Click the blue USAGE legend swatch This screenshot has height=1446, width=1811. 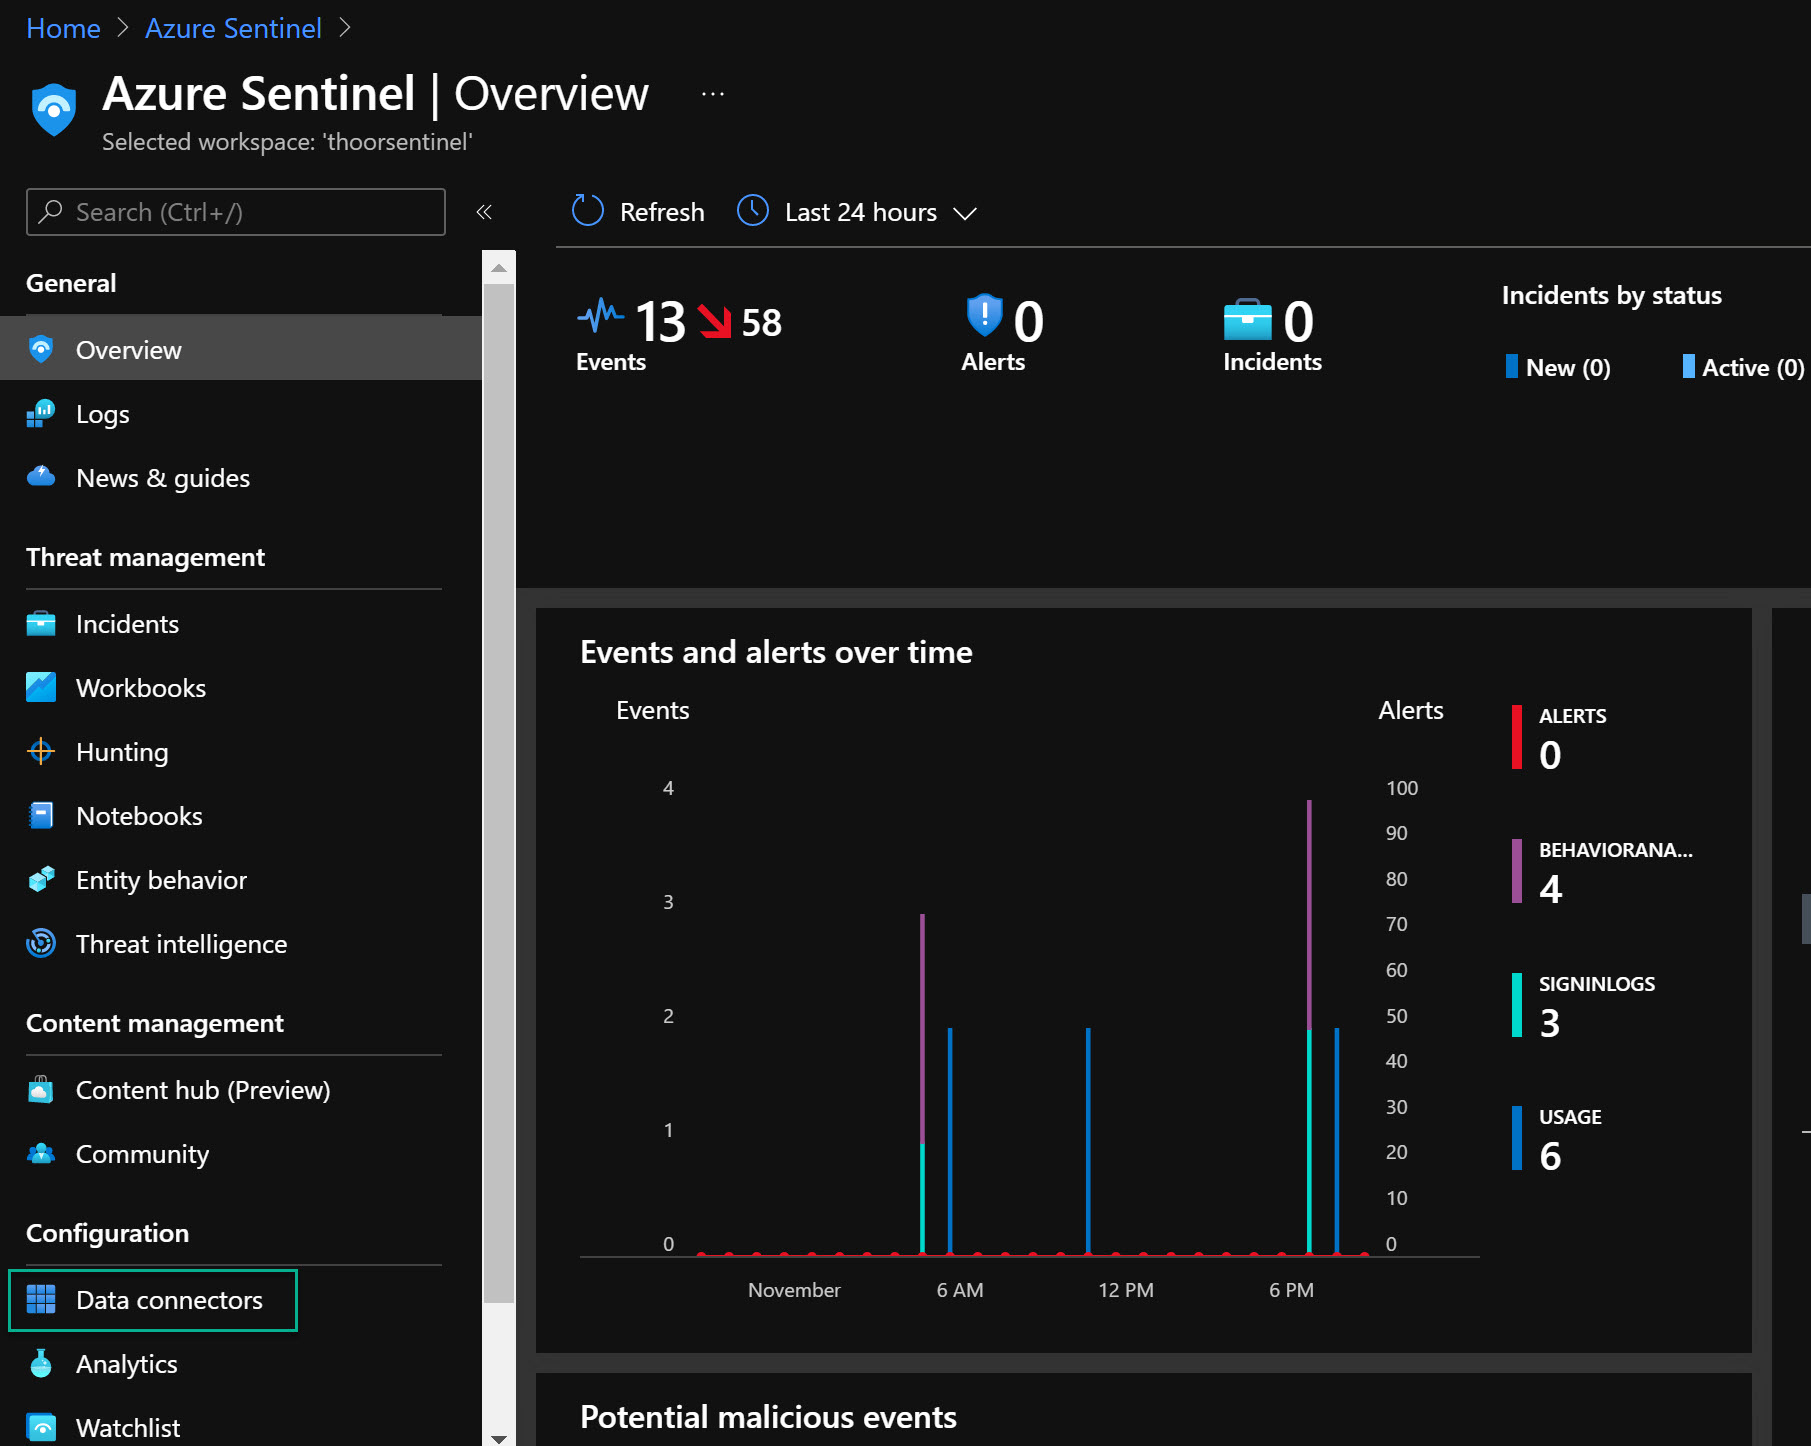click(x=1517, y=1138)
